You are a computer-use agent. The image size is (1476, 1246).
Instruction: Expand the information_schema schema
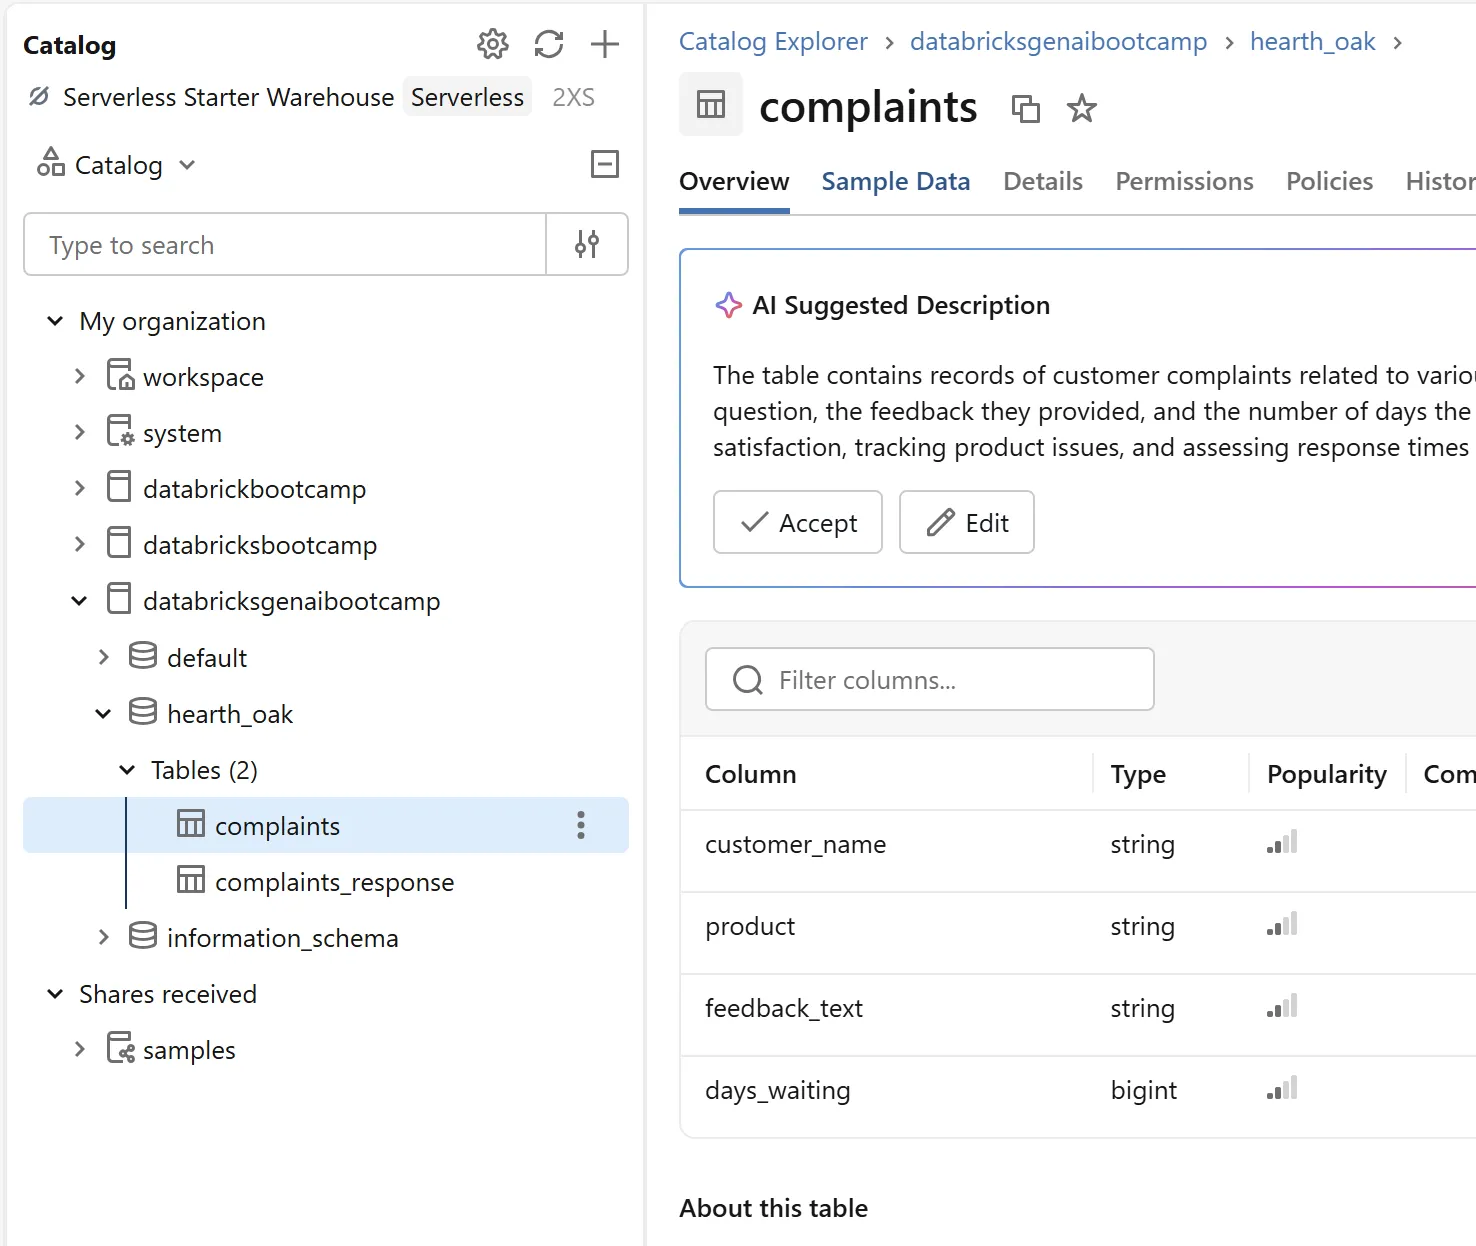point(103,938)
